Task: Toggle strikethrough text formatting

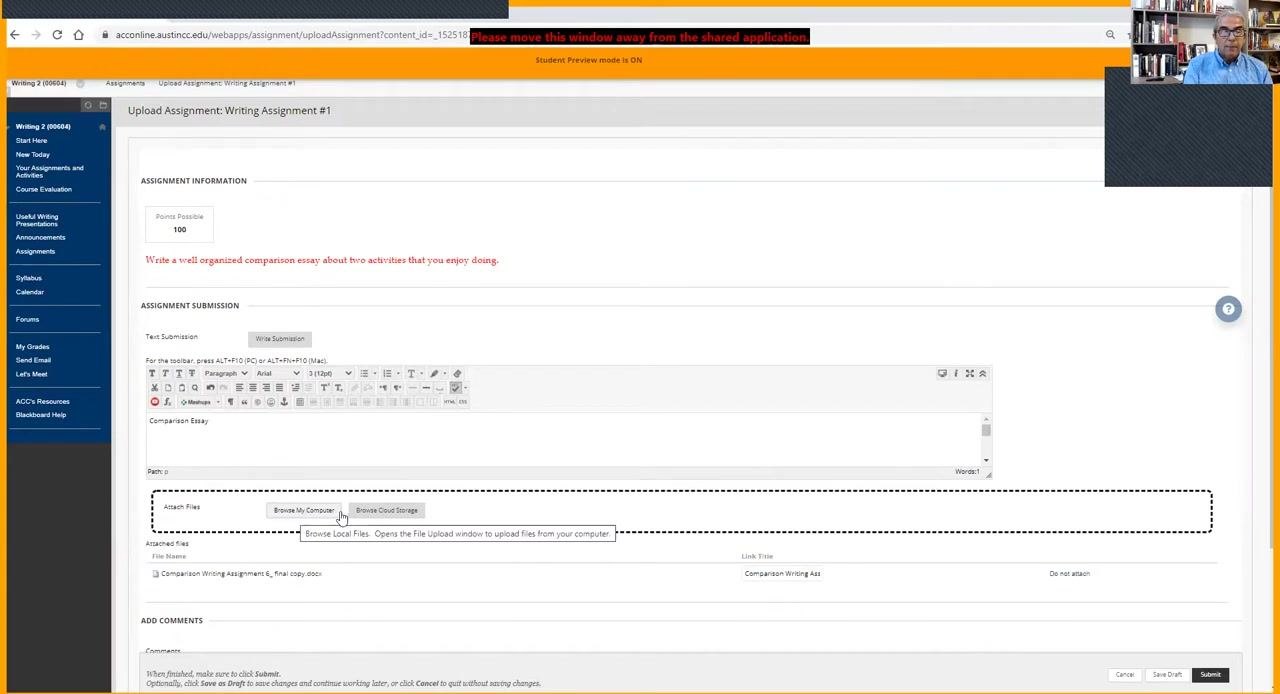Action: click(192, 373)
